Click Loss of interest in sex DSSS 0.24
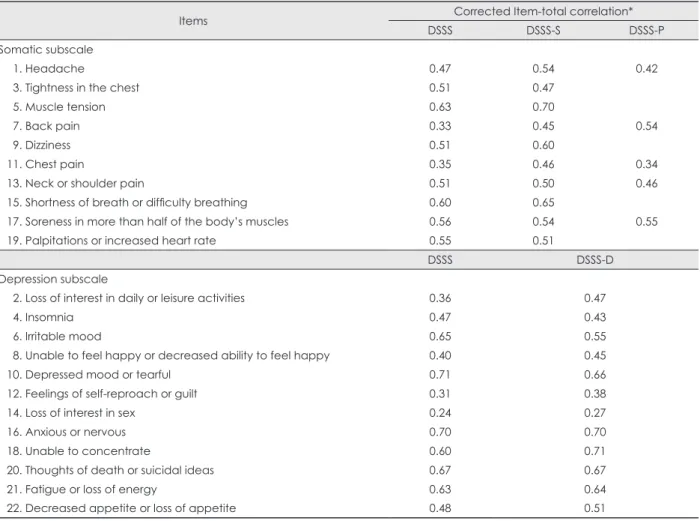The width and height of the screenshot is (700, 521). coord(440,413)
